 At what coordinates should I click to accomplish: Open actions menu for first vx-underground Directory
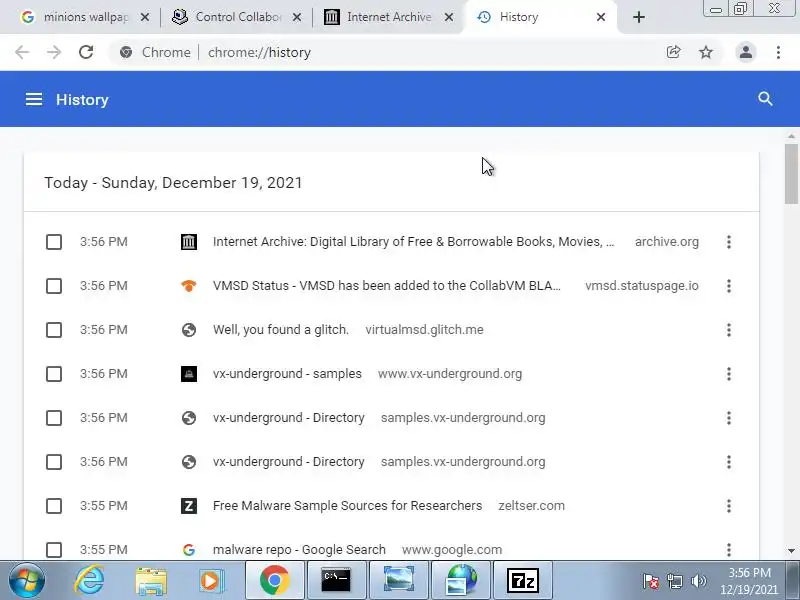pyautogui.click(x=729, y=418)
